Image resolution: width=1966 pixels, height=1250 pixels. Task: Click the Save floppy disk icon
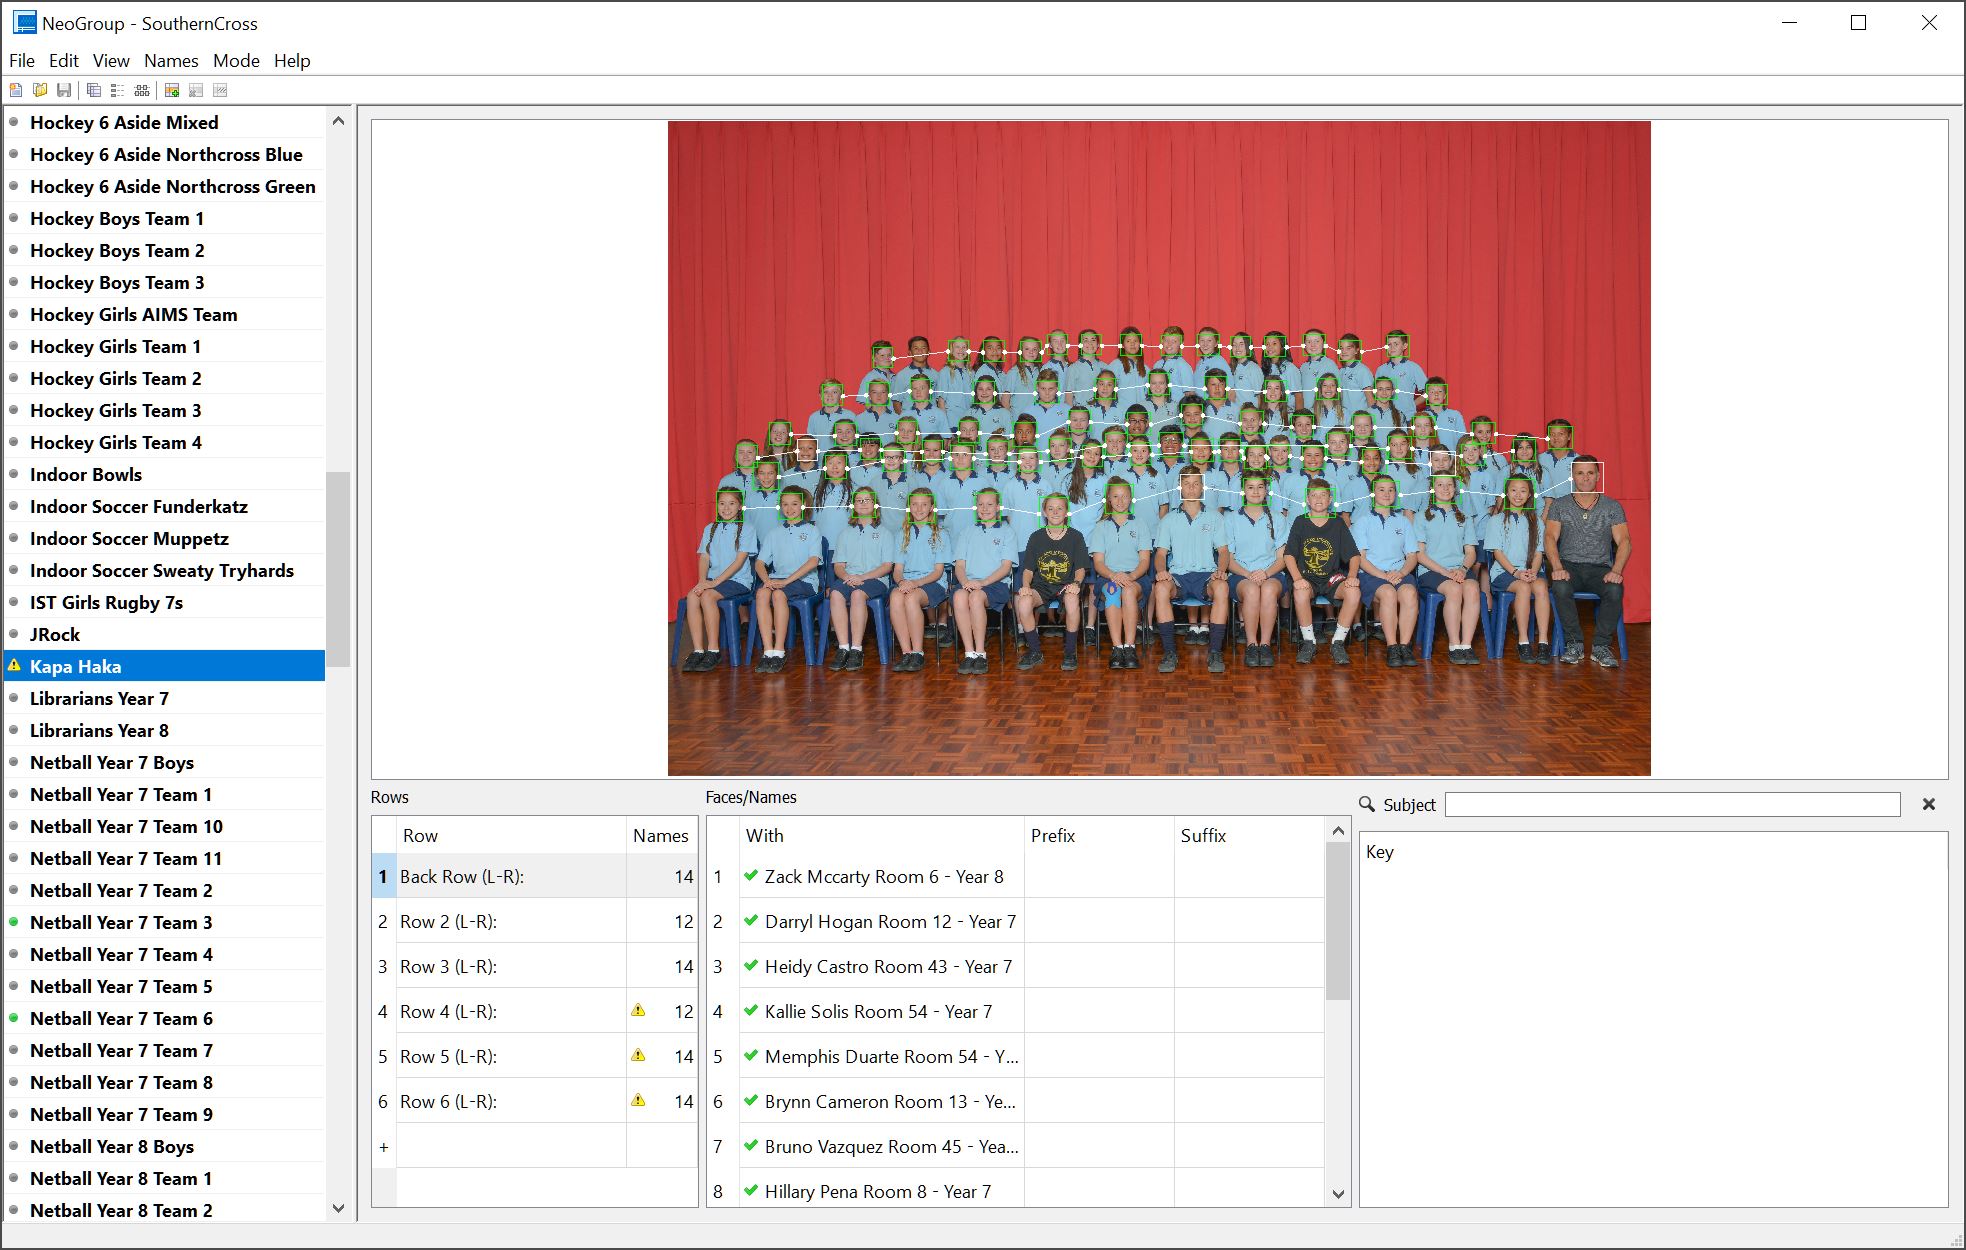pos(64,90)
